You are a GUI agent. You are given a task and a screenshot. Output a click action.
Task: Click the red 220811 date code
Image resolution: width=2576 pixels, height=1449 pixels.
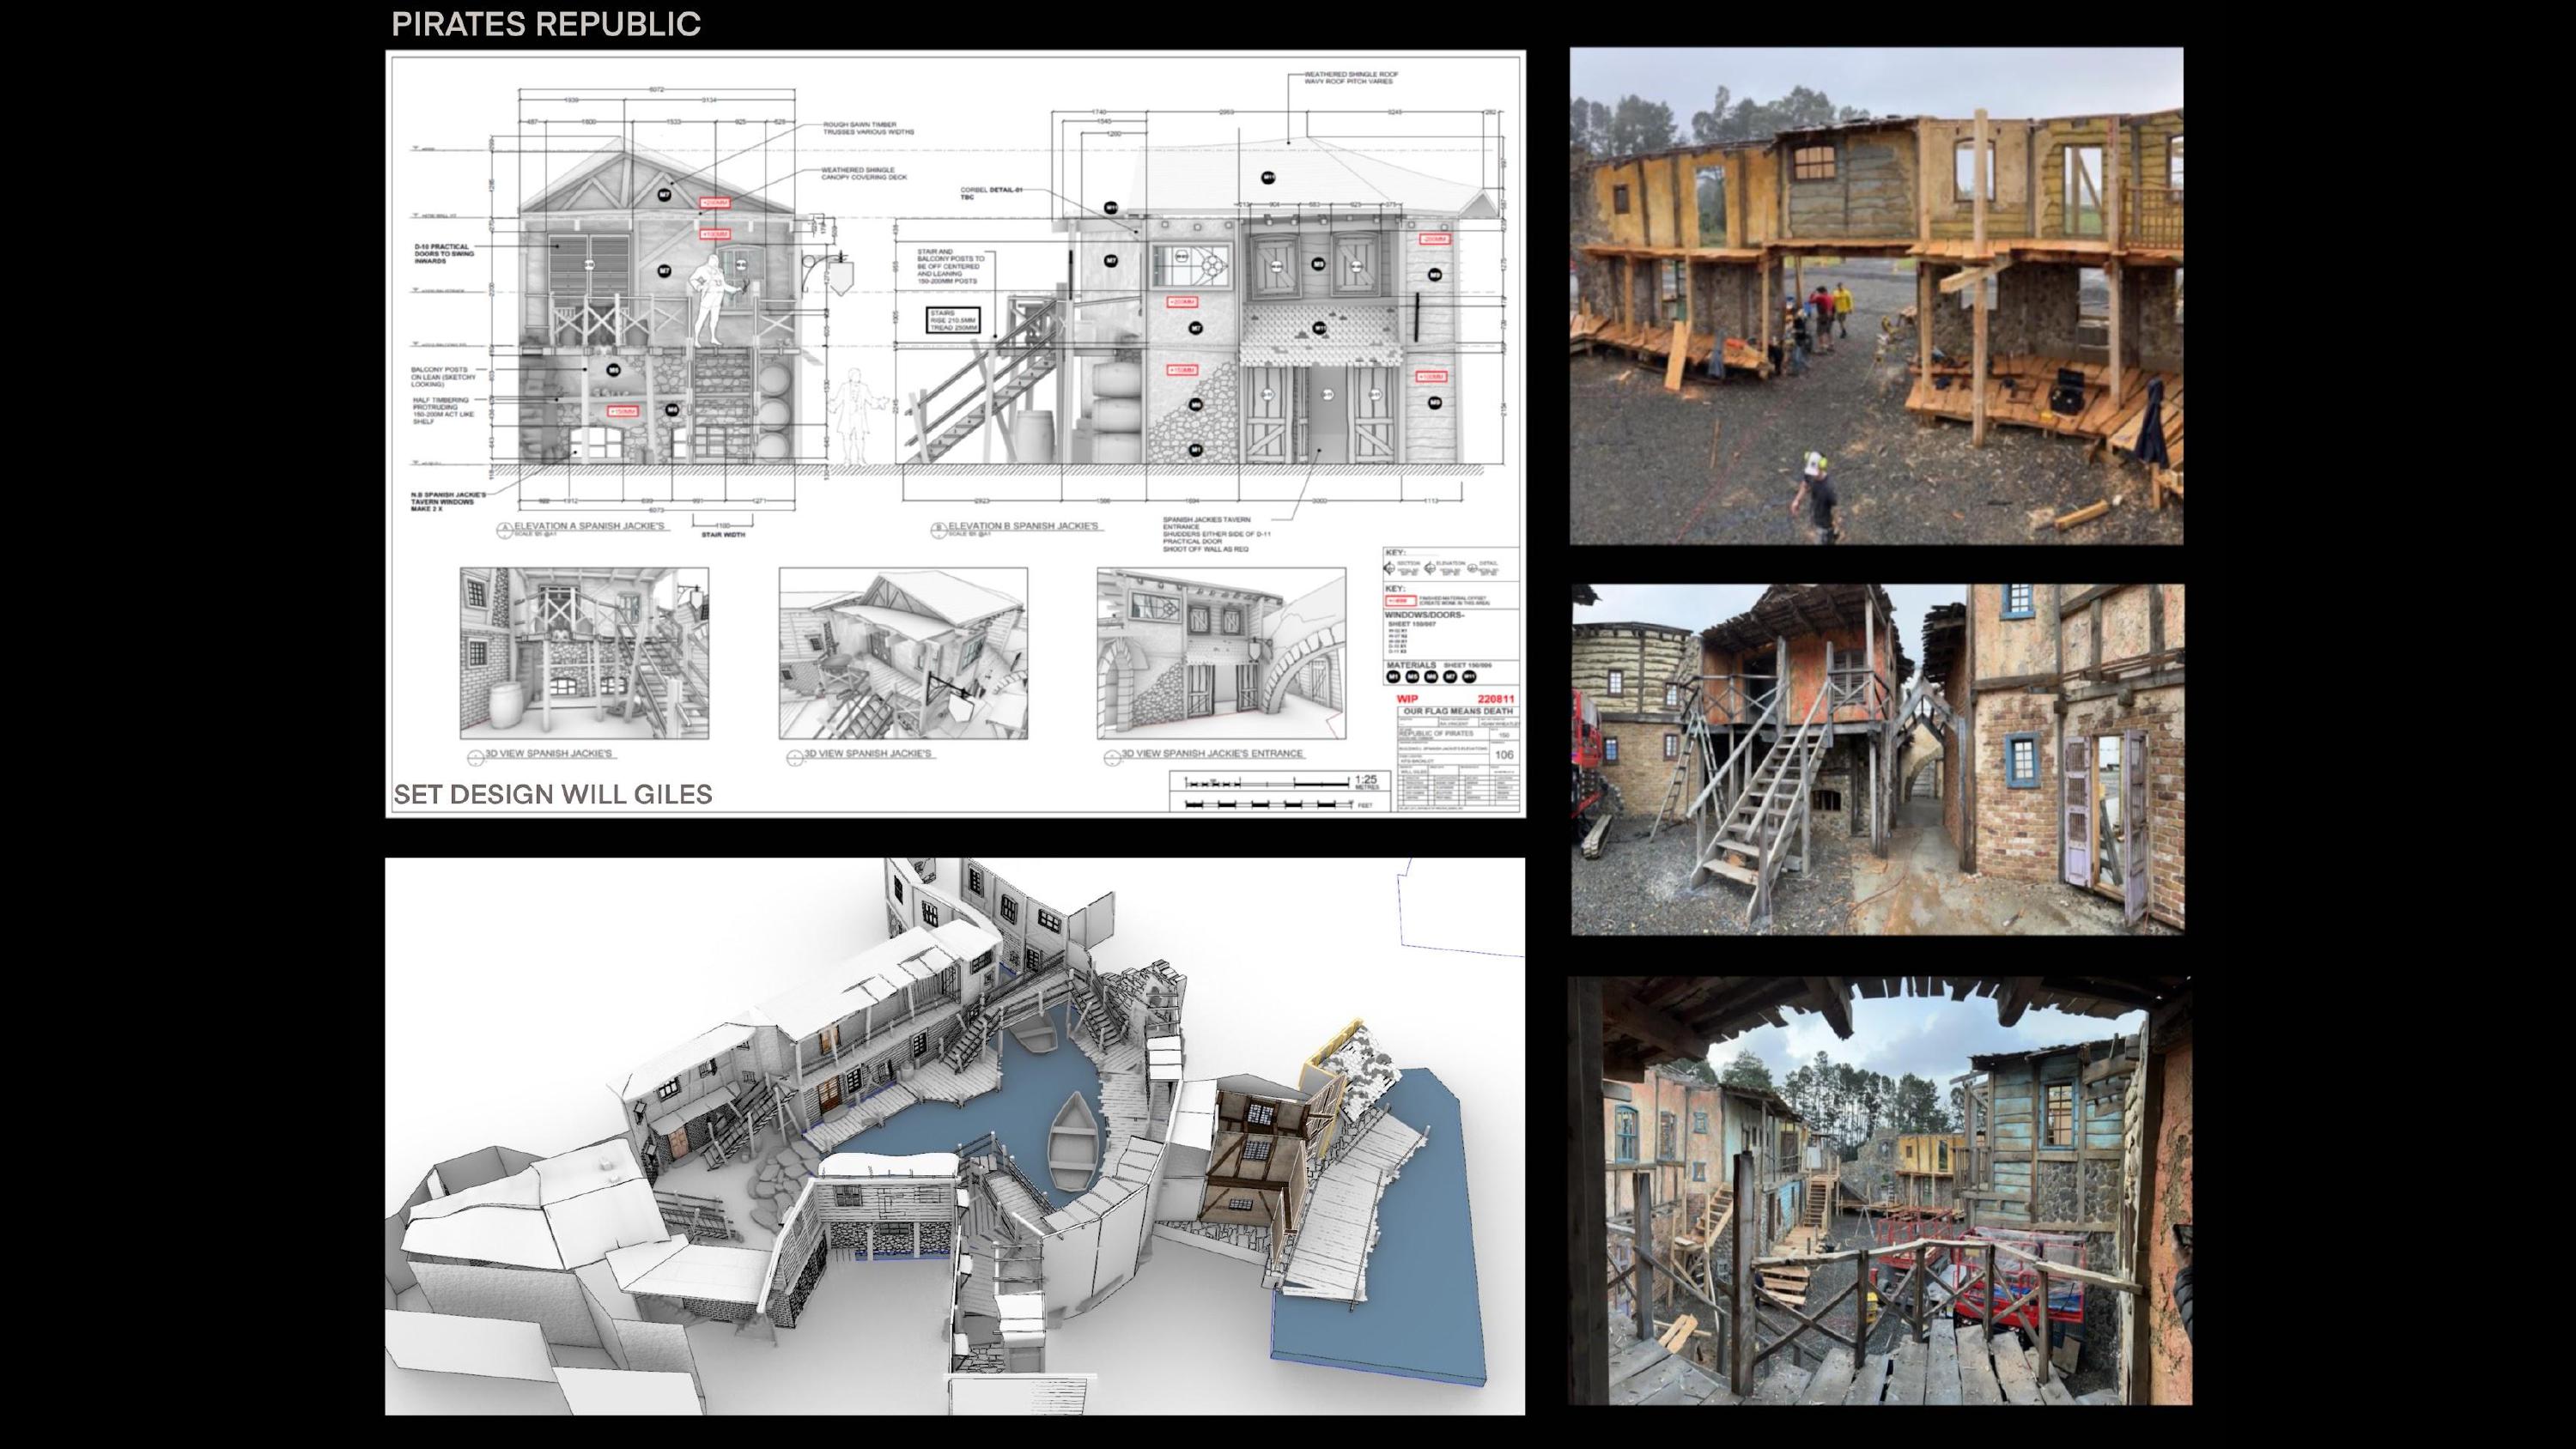pos(1497,699)
